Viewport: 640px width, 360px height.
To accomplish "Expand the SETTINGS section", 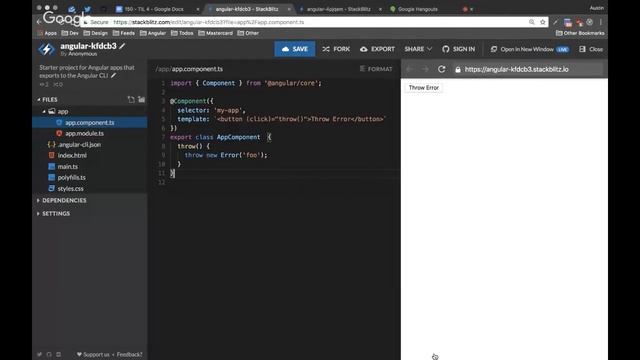I will pos(53,213).
